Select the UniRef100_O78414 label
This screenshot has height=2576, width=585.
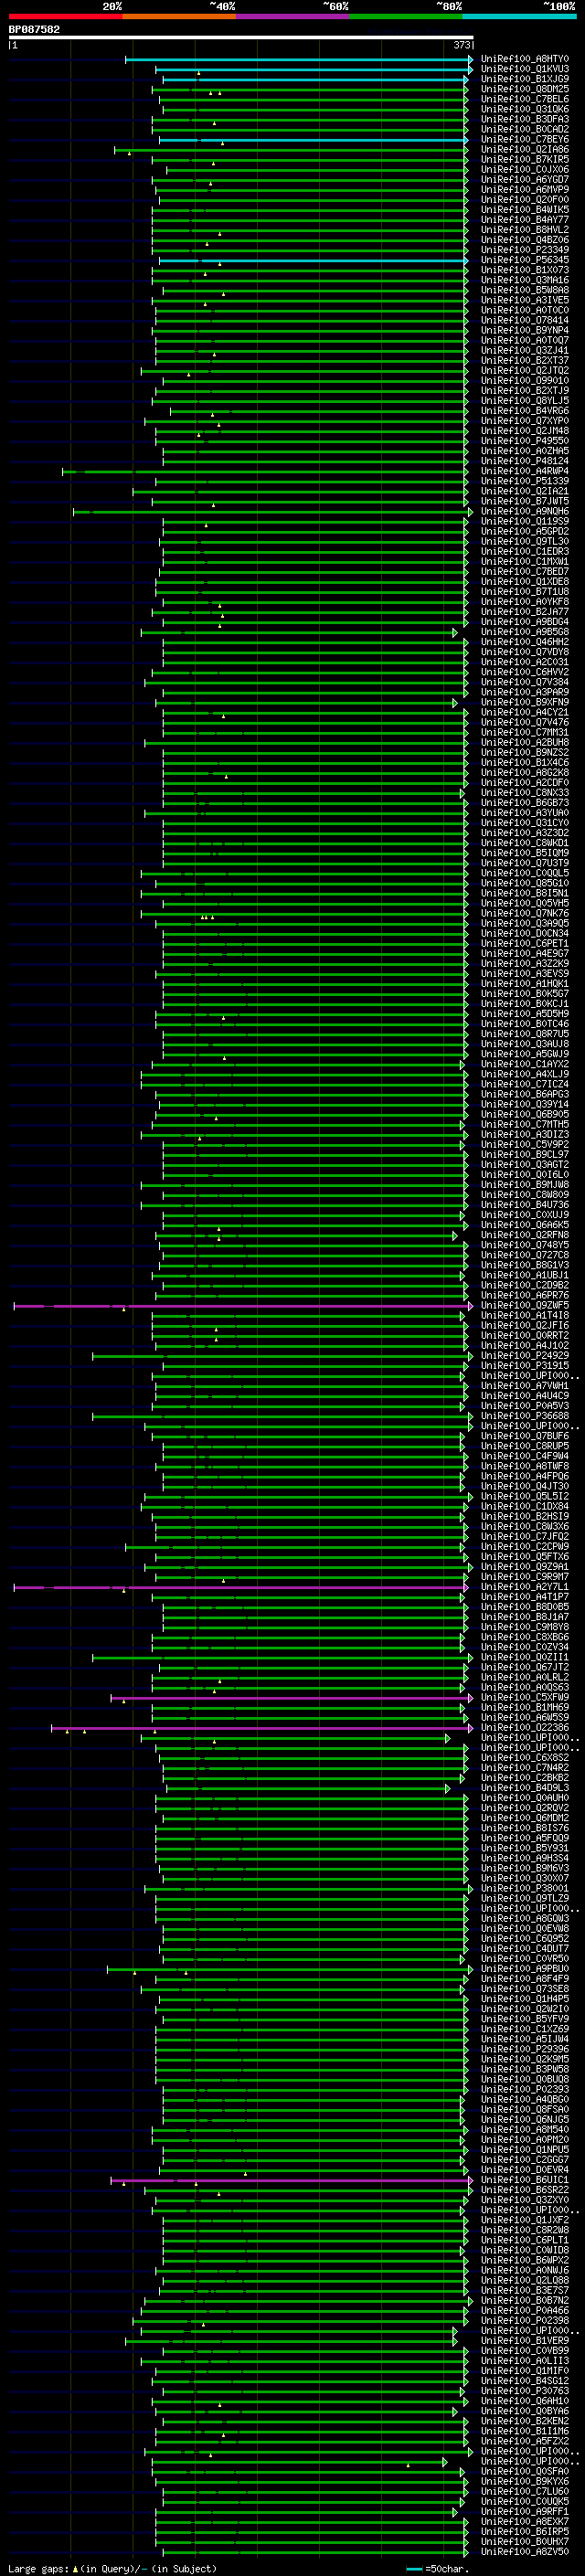(x=525, y=321)
